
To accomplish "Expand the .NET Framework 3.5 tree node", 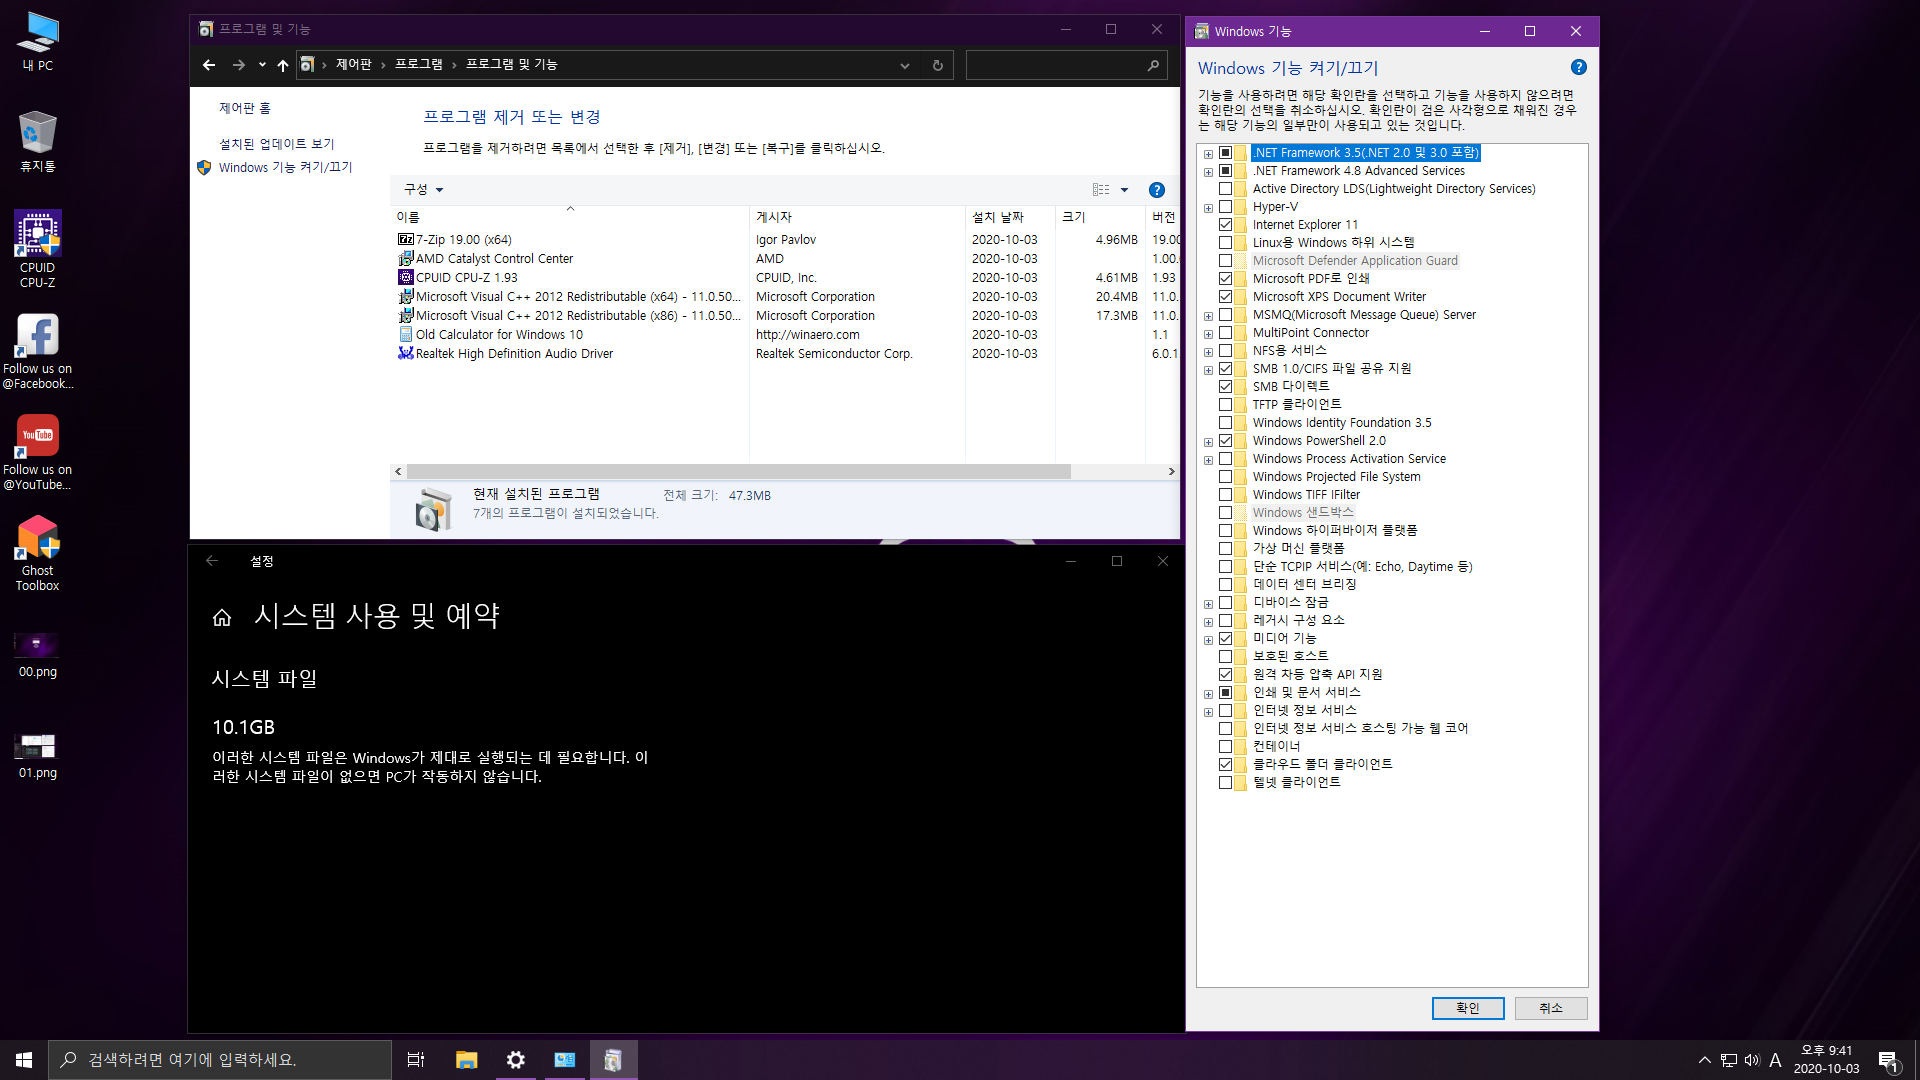I will 1208,154.
